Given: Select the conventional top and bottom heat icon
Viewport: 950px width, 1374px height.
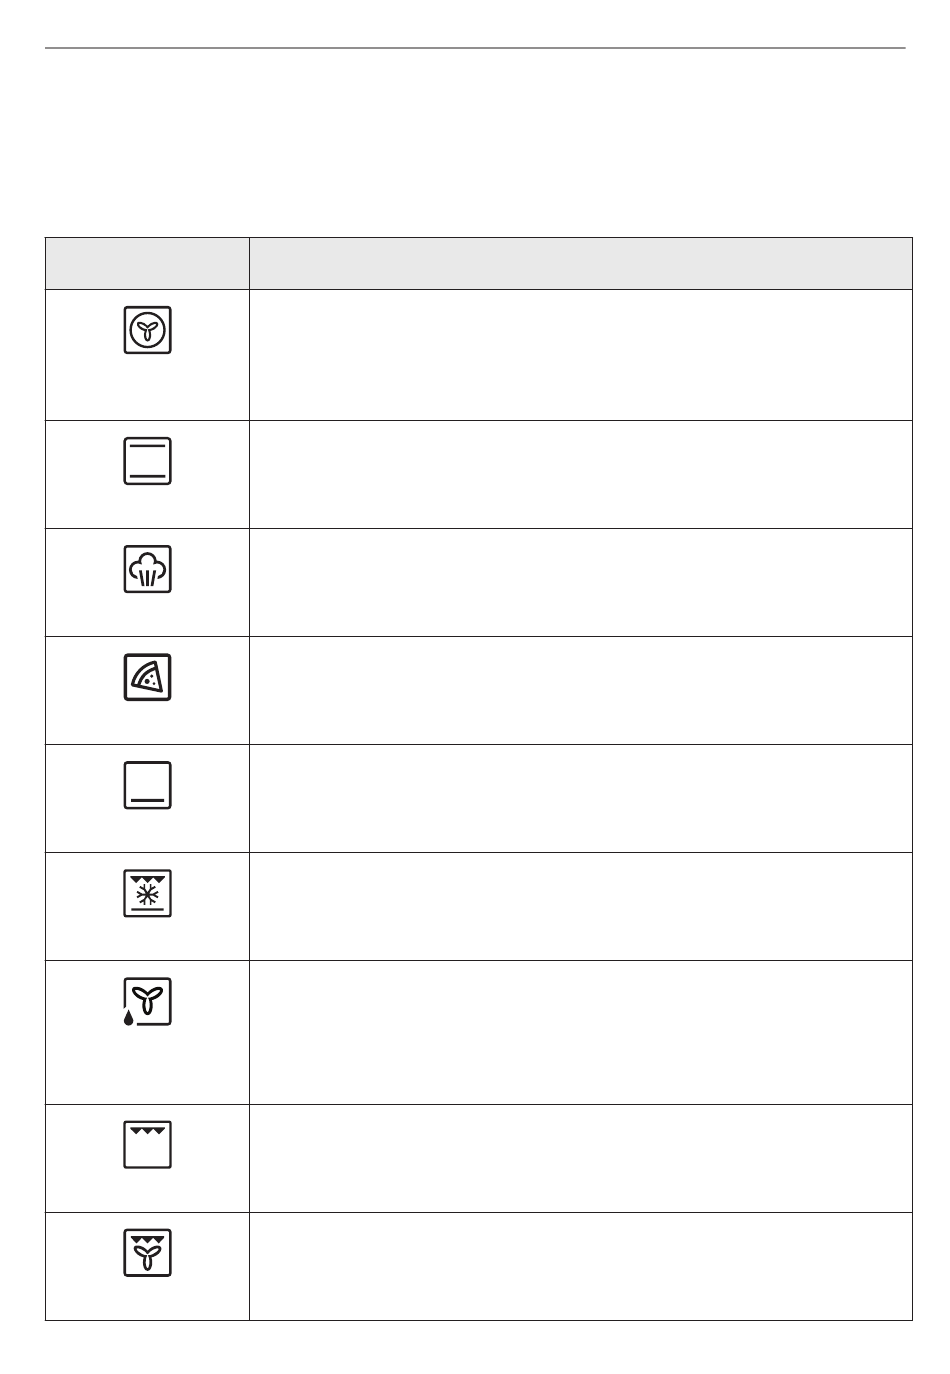Looking at the screenshot, I should coord(148,461).
